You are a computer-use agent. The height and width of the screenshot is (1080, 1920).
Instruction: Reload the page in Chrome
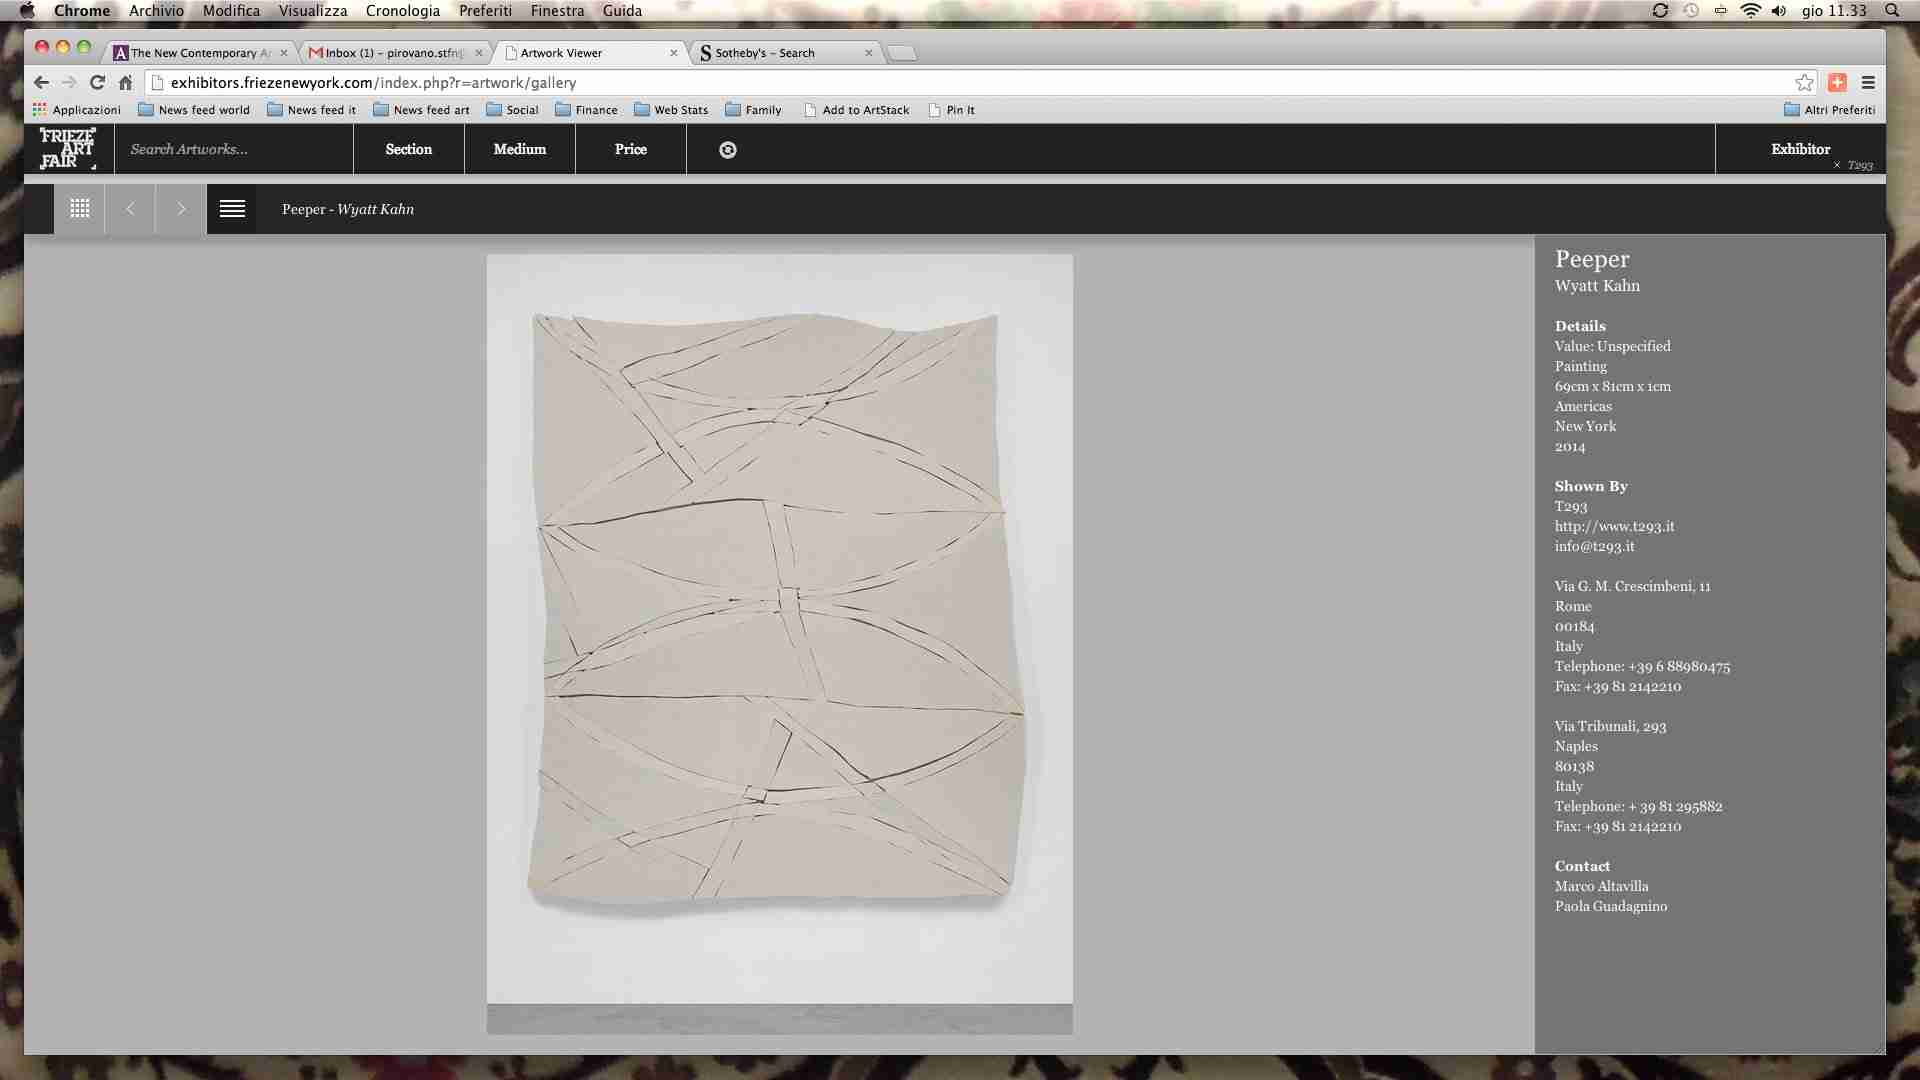coord(97,83)
